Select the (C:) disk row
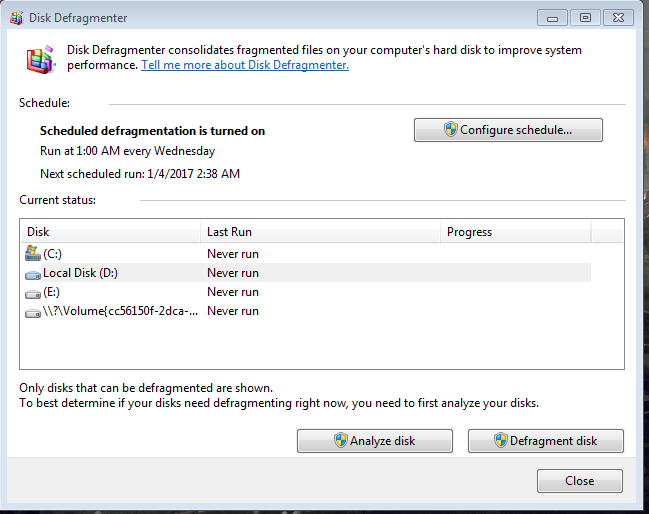649x514 pixels. [306, 254]
